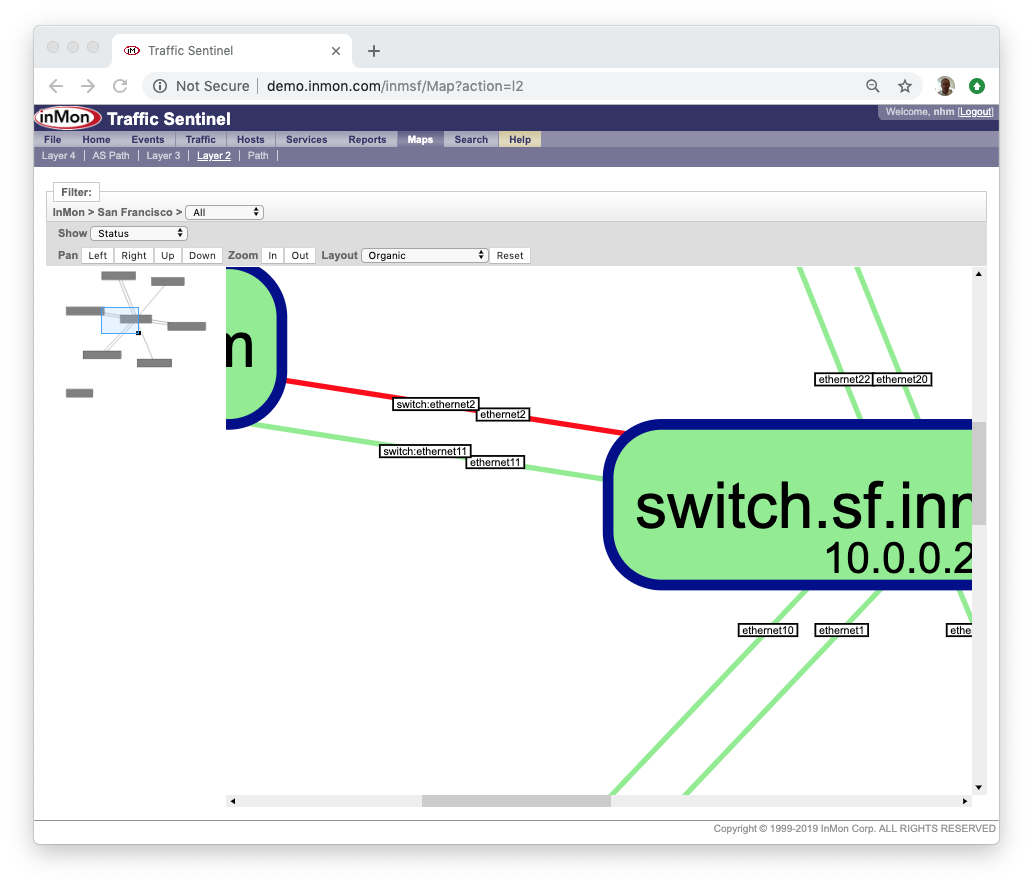Open the zoom magnifier icon in the address bar

point(873,86)
